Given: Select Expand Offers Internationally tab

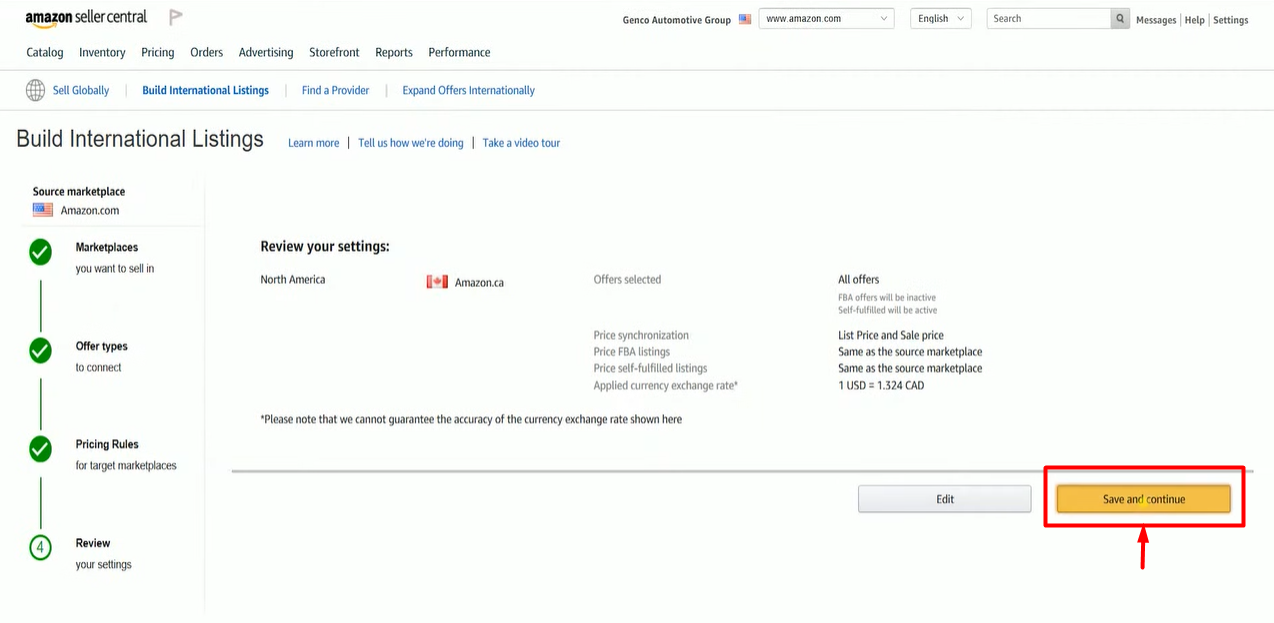Looking at the screenshot, I should coord(468,90).
